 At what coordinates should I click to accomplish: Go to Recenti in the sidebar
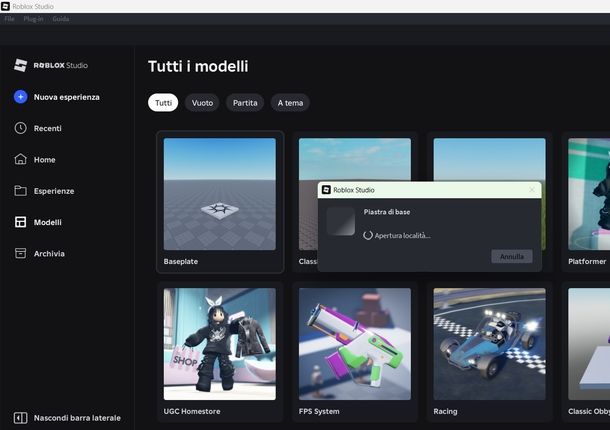[x=47, y=128]
